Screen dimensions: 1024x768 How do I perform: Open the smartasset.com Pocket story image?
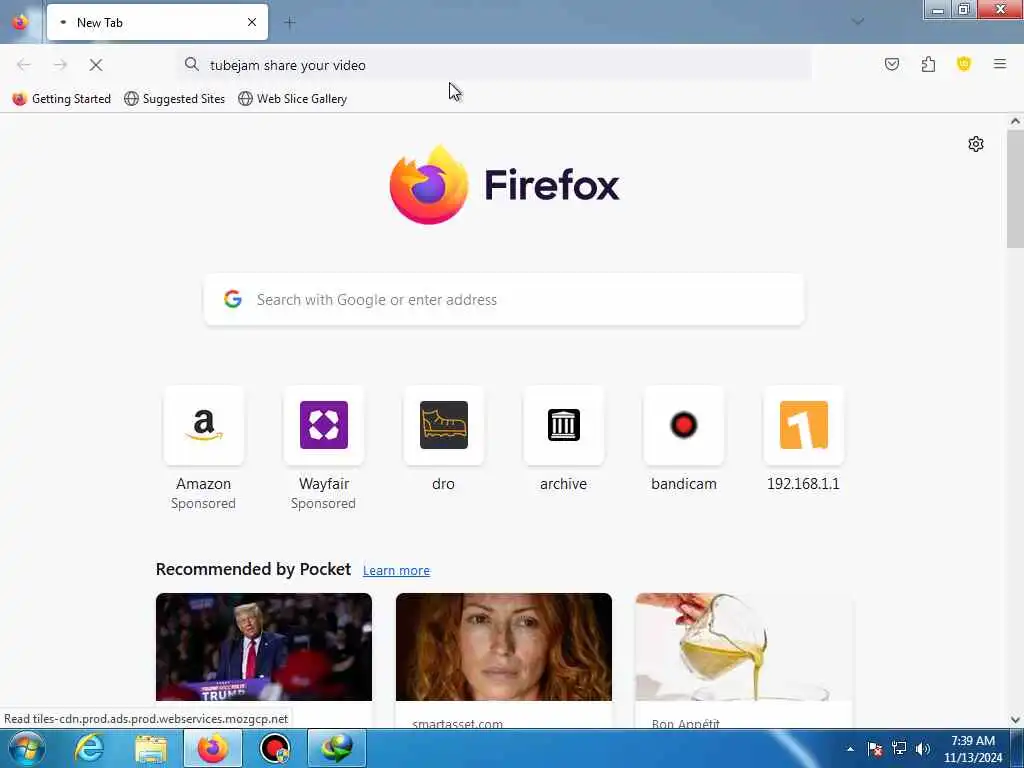tap(504, 647)
